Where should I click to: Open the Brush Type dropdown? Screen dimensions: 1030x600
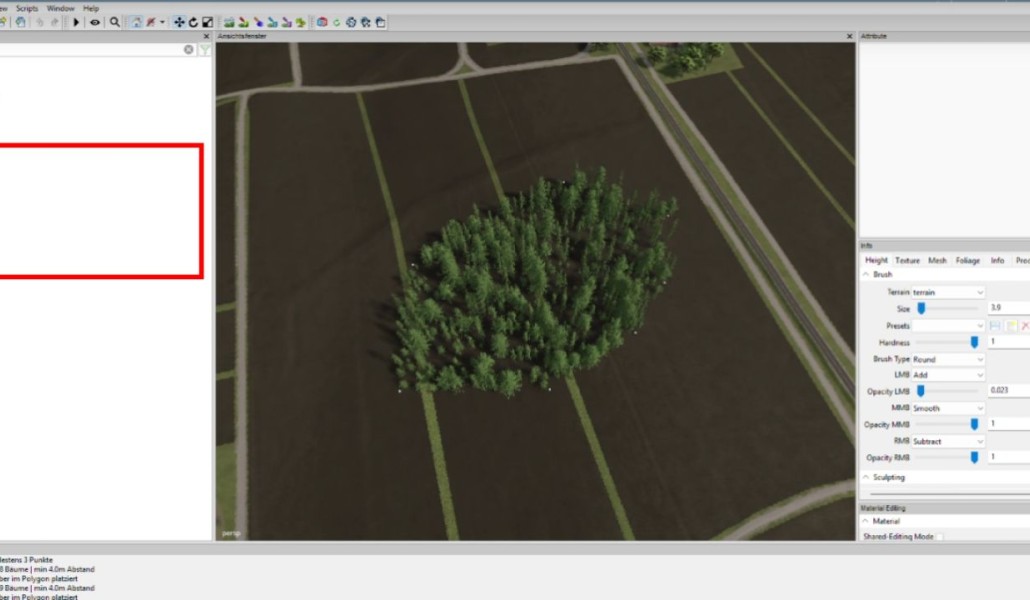(948, 359)
